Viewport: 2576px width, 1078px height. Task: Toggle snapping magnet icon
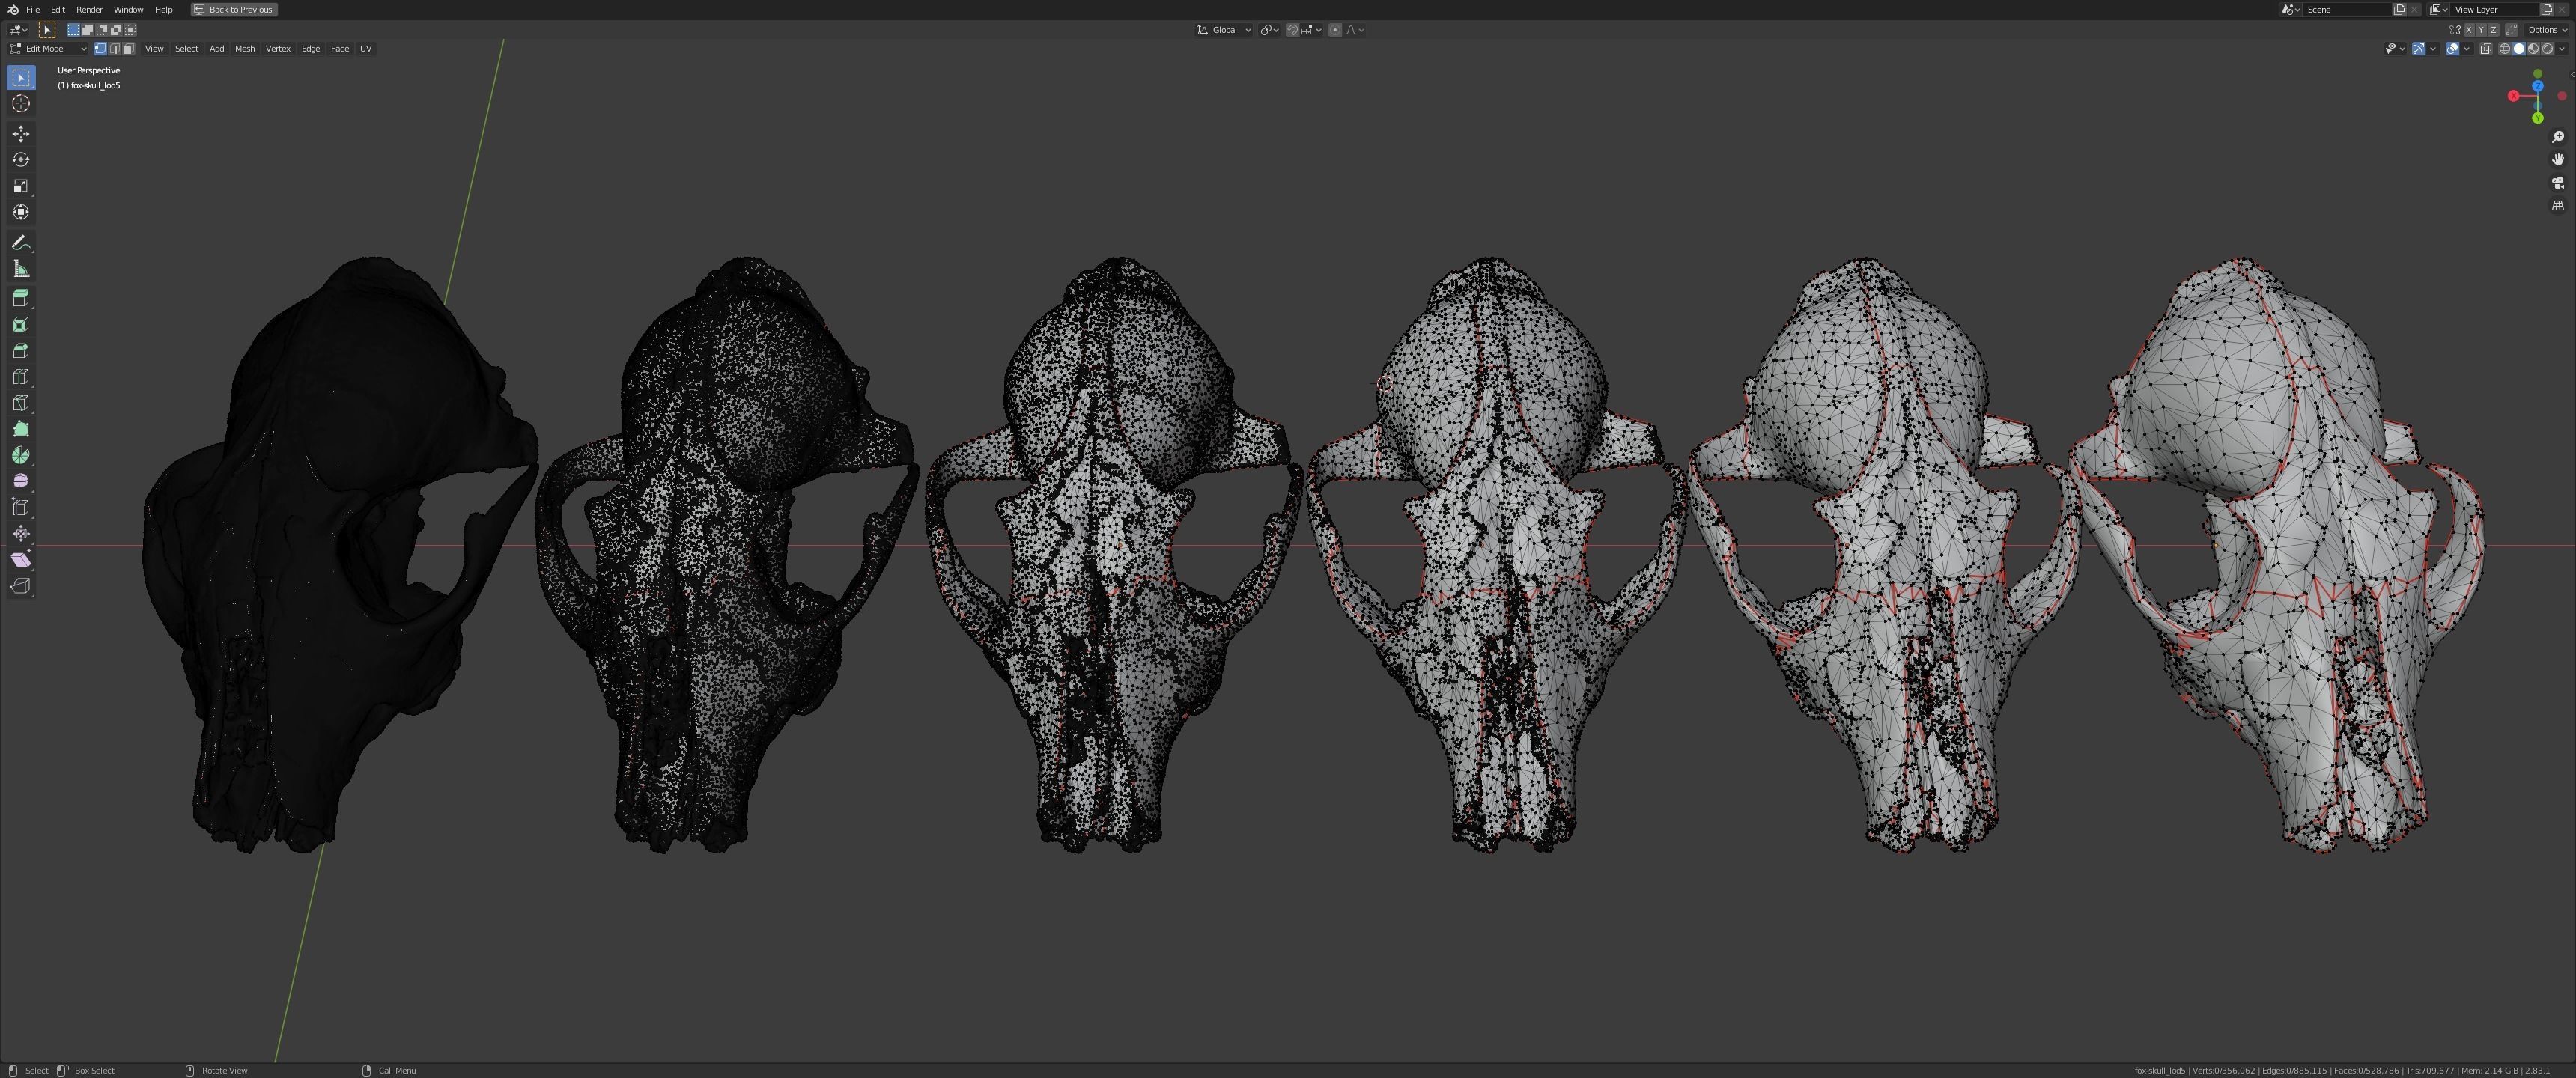click(1293, 30)
